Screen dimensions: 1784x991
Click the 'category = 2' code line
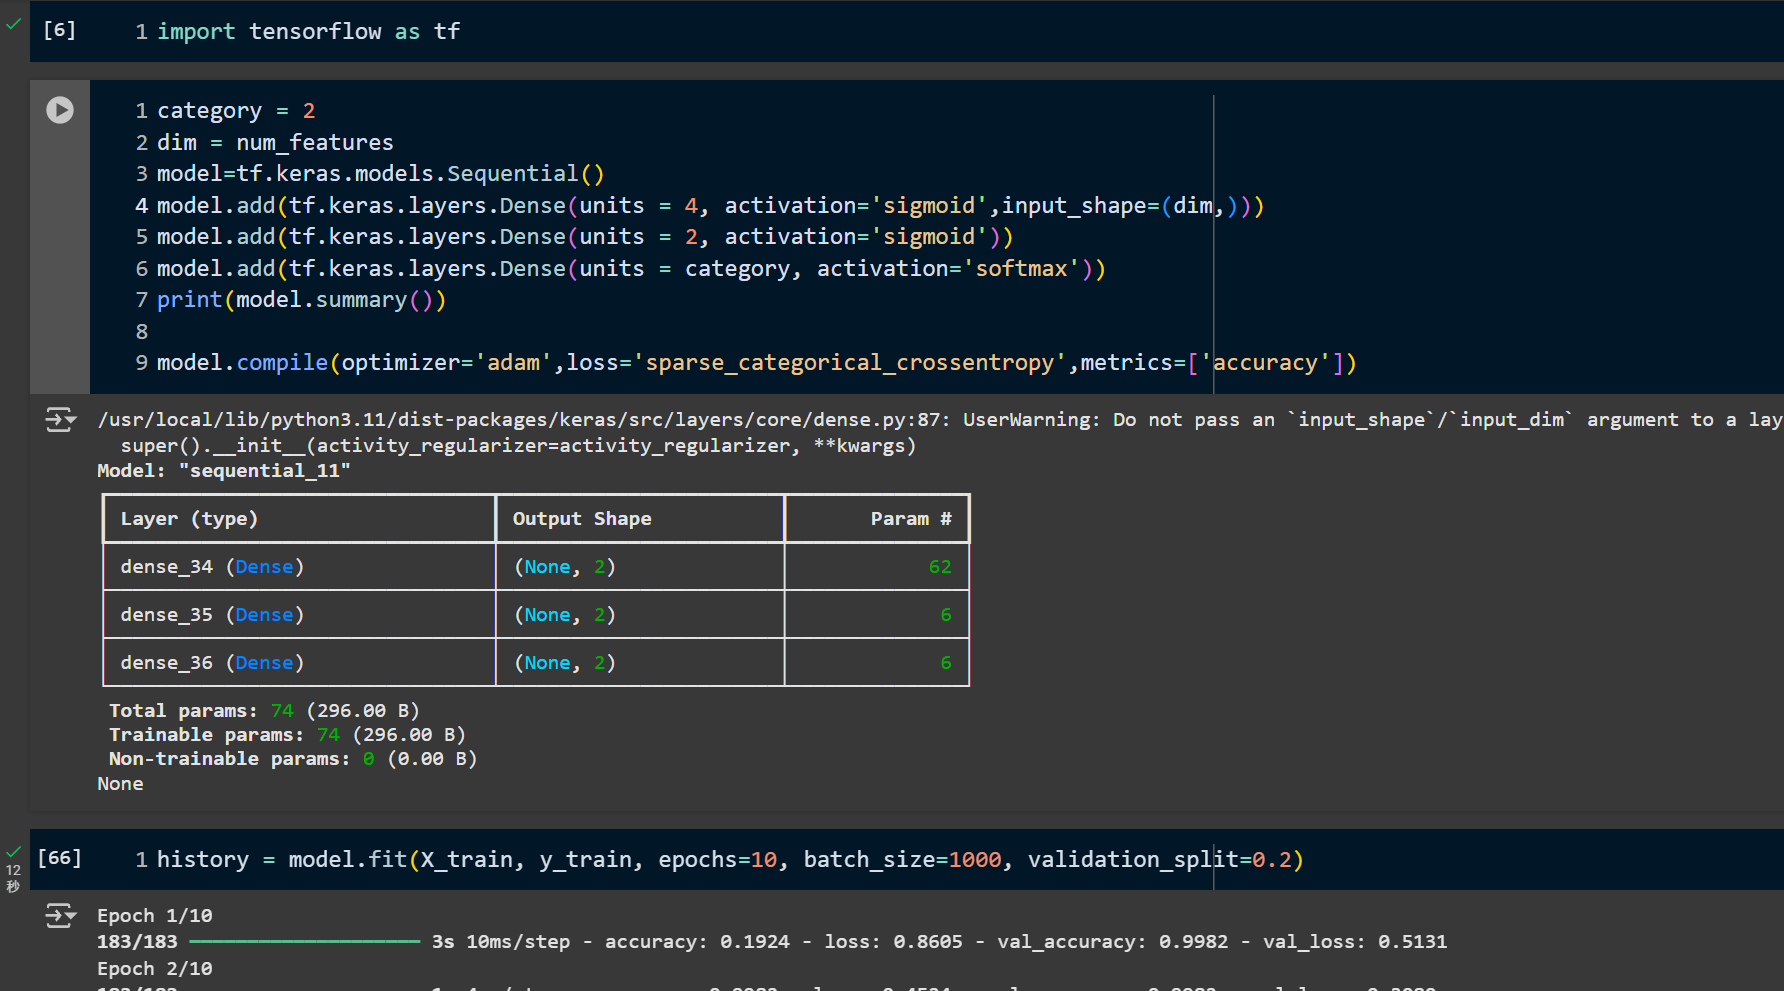pyautogui.click(x=236, y=110)
